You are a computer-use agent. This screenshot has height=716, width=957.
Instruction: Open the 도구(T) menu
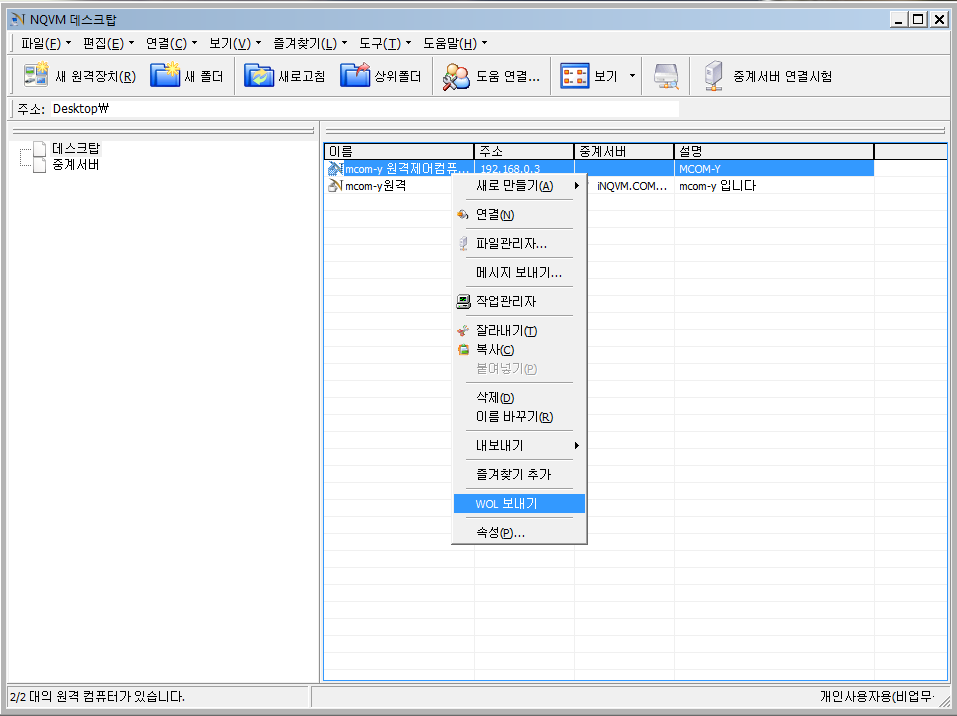point(385,43)
